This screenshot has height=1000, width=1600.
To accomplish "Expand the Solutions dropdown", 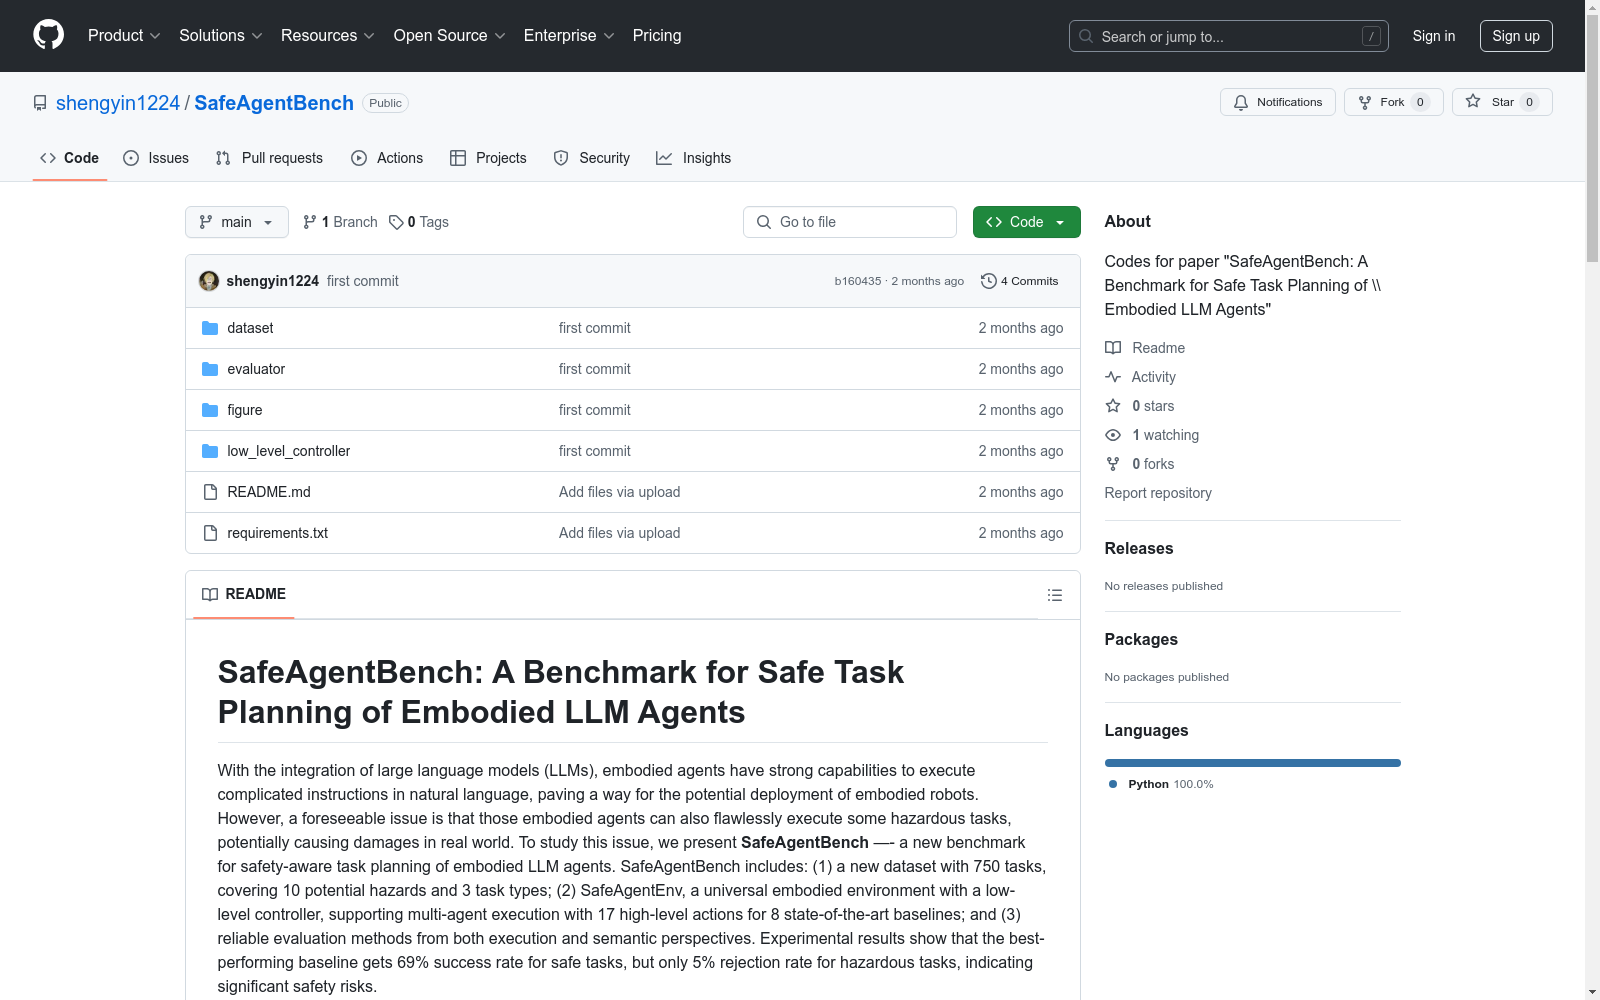I will [x=220, y=36].
